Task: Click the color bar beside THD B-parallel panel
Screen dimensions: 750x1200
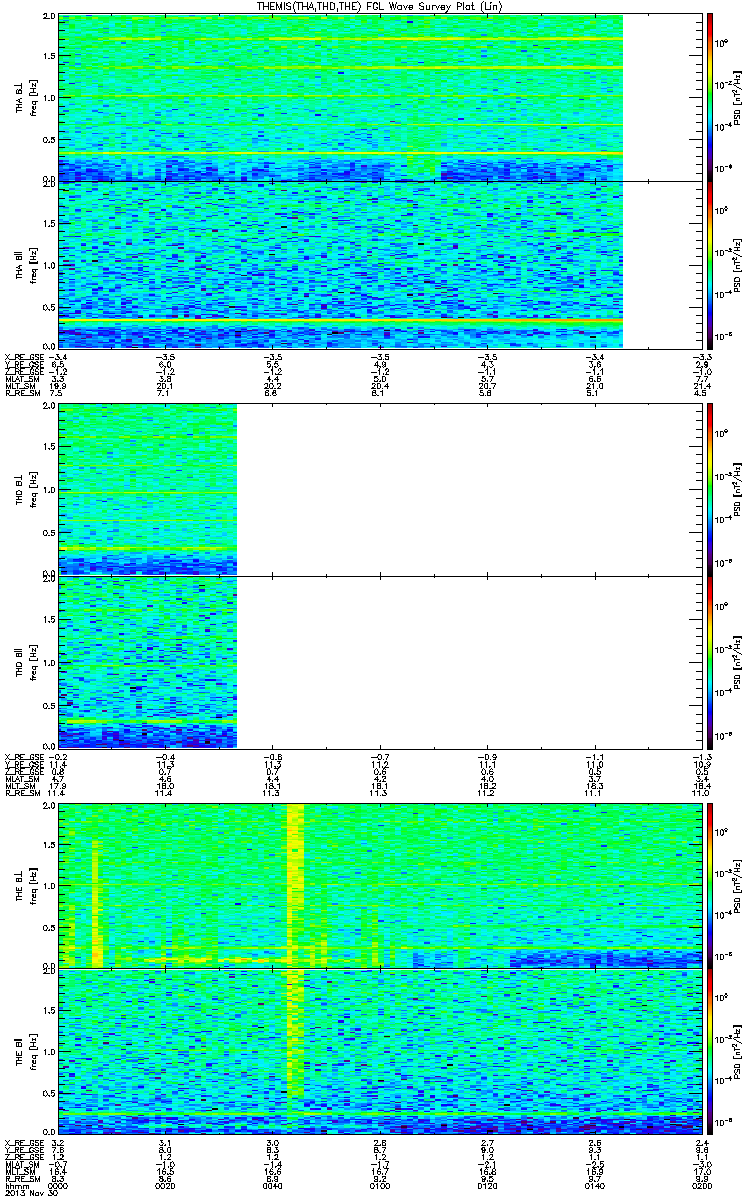Action: (710, 662)
